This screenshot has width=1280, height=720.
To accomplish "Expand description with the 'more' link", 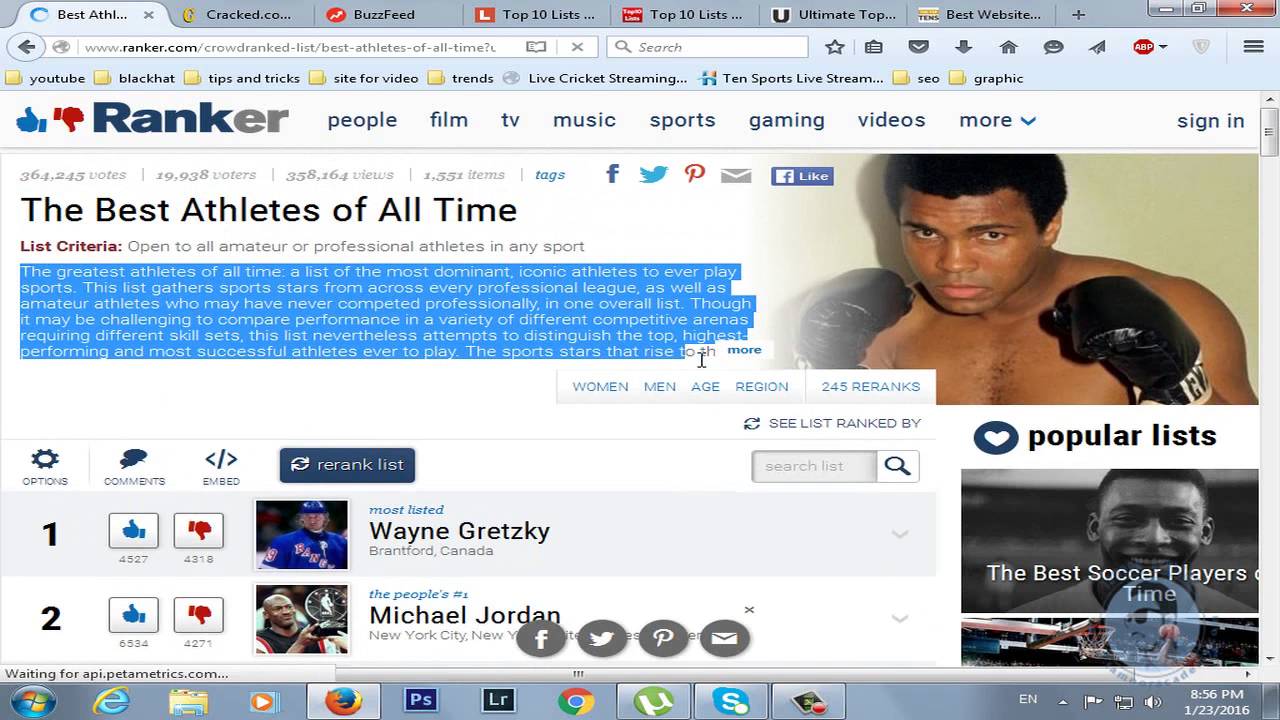I will (744, 350).
